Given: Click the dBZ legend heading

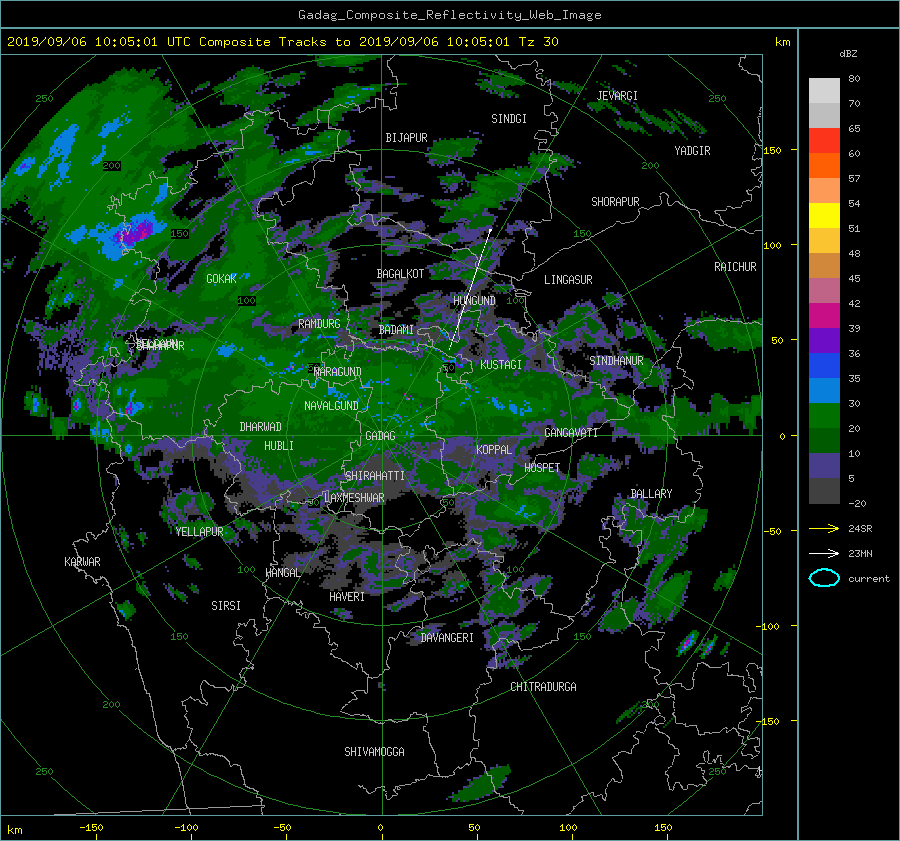Looking at the screenshot, I should click(848, 53).
